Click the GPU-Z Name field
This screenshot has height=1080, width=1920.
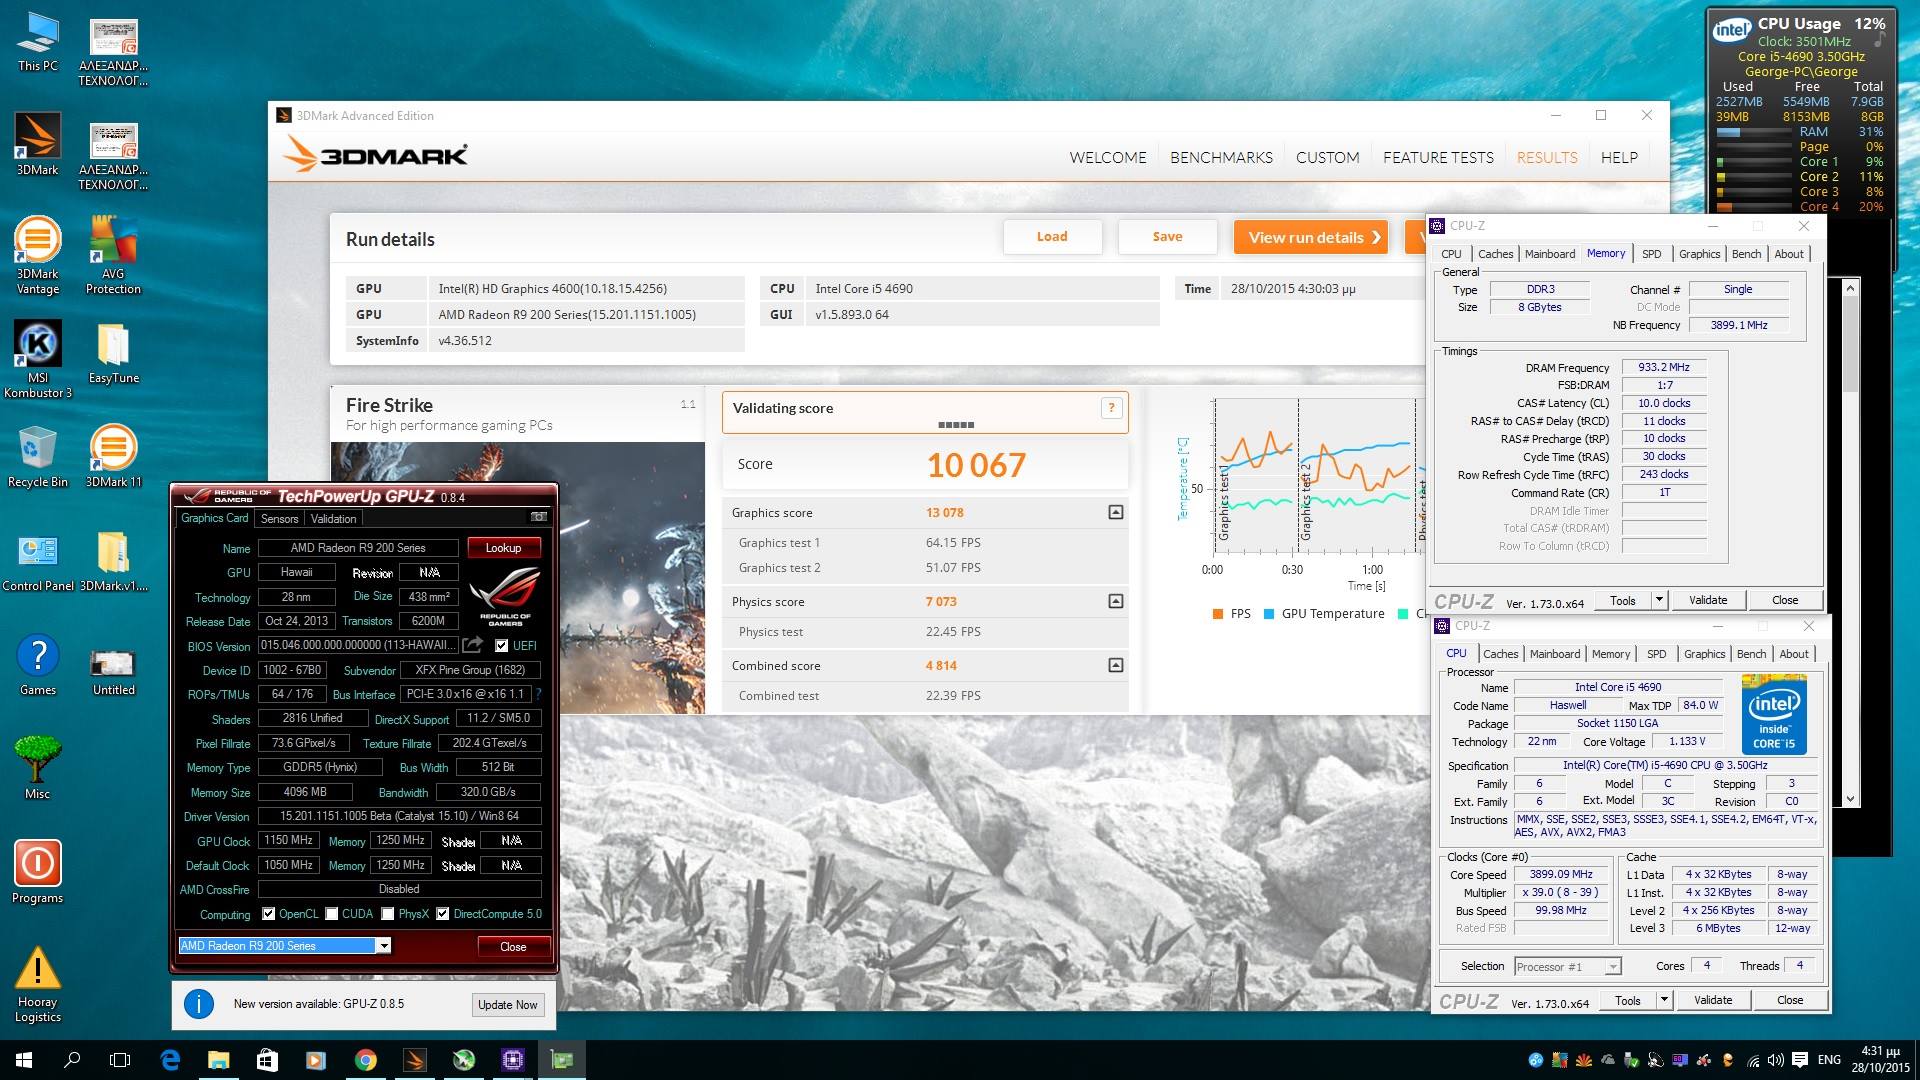358,548
